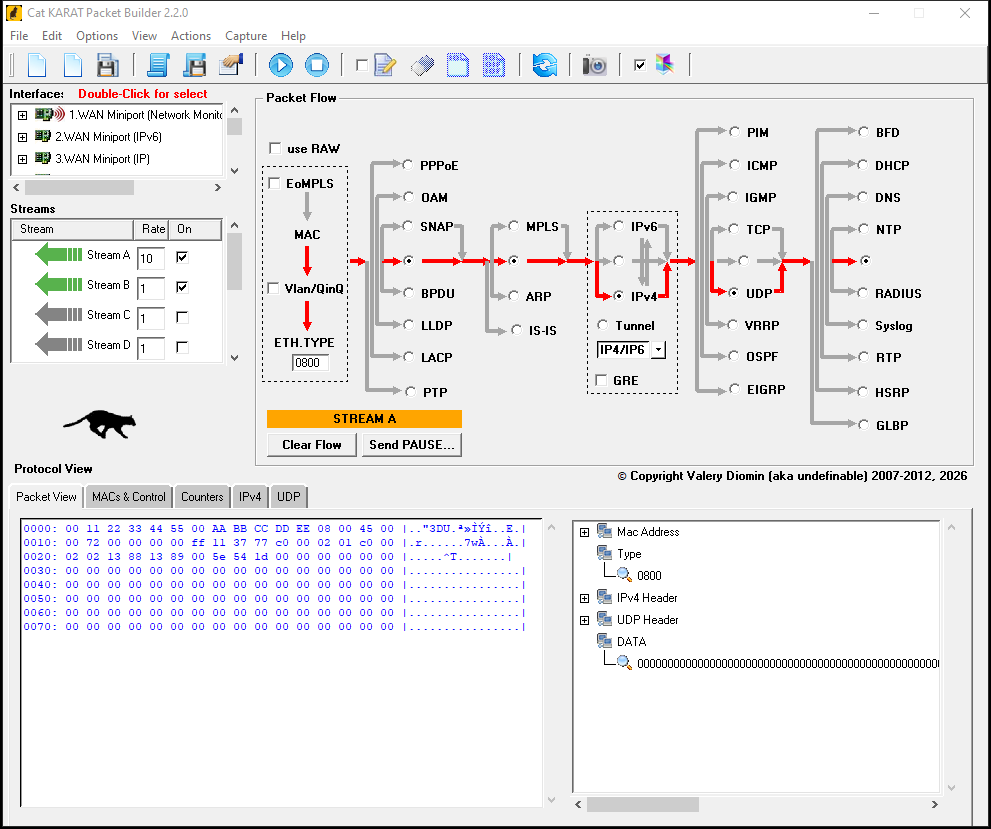
Task: Enable Stream D with its On checkbox
Action: [182, 347]
